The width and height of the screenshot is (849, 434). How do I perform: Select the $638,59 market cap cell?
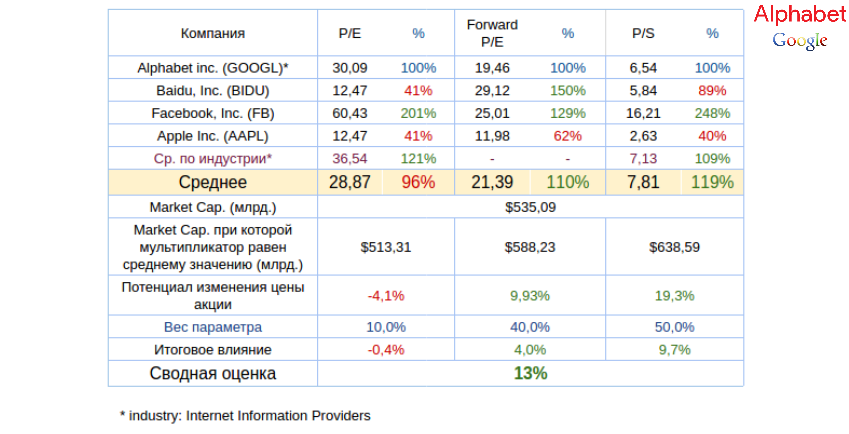(x=674, y=247)
